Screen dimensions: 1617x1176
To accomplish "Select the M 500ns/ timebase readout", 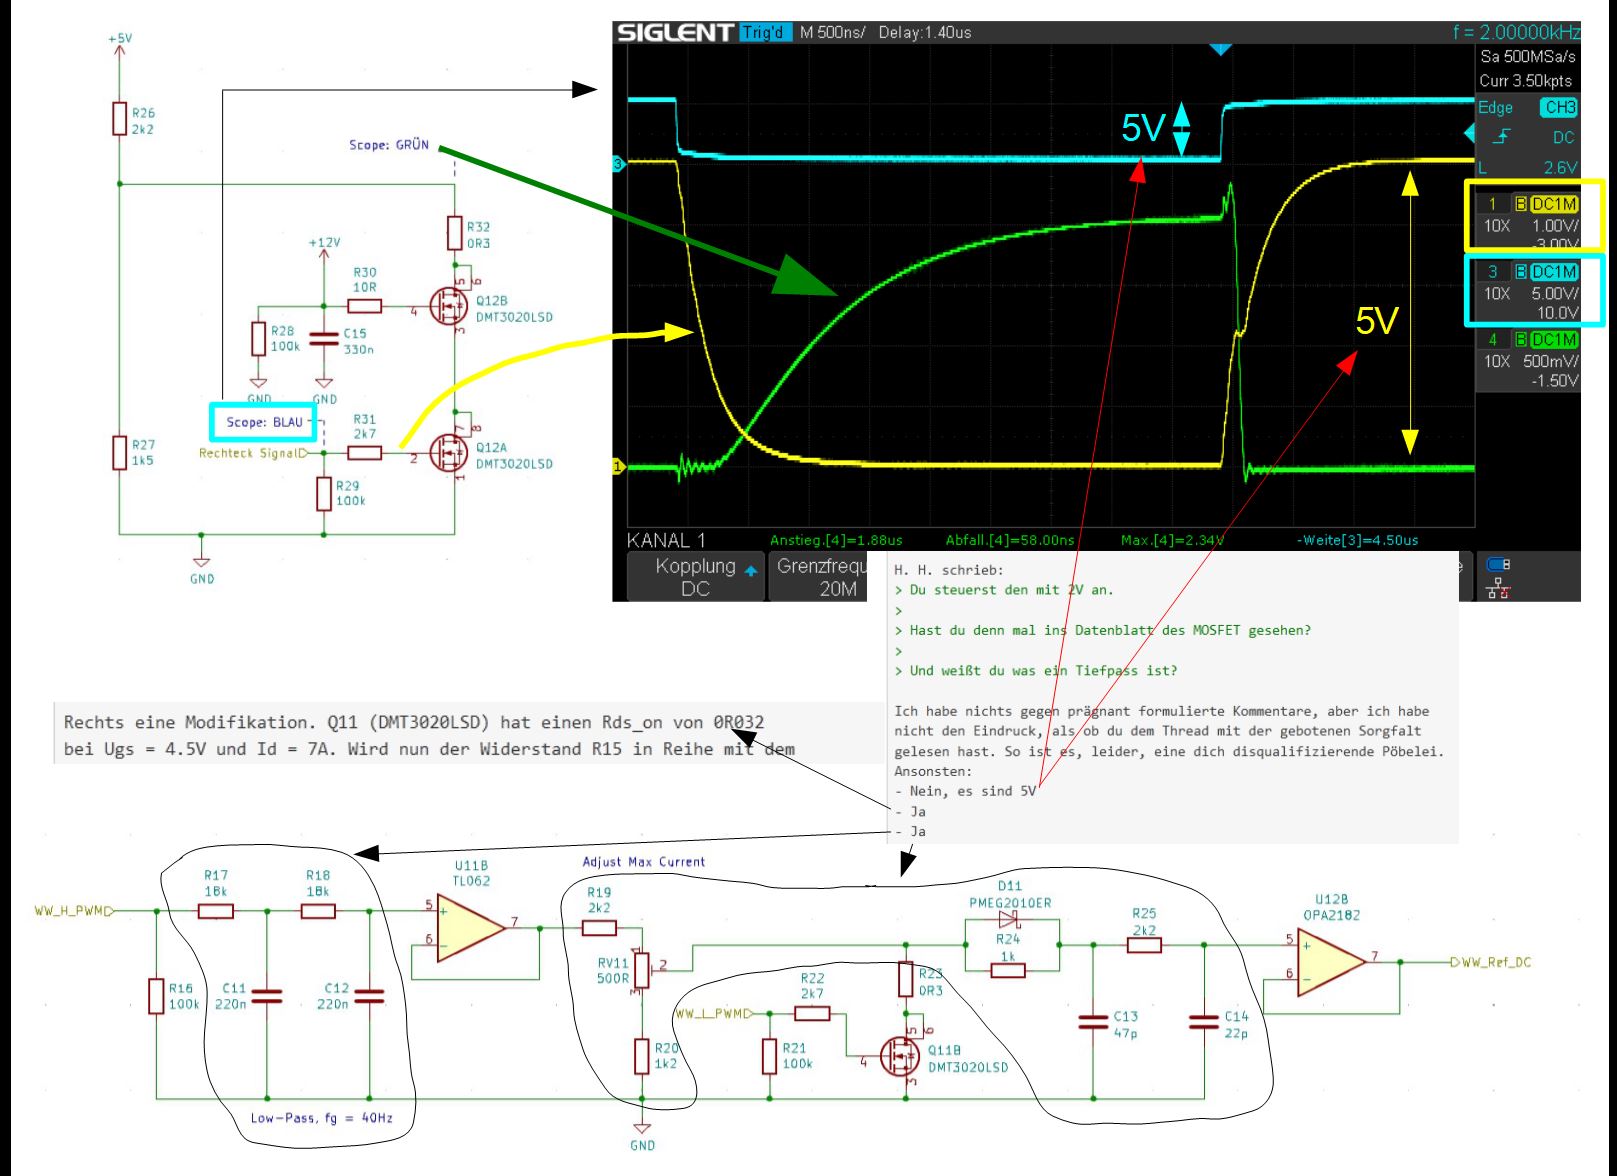I will click(x=831, y=32).
